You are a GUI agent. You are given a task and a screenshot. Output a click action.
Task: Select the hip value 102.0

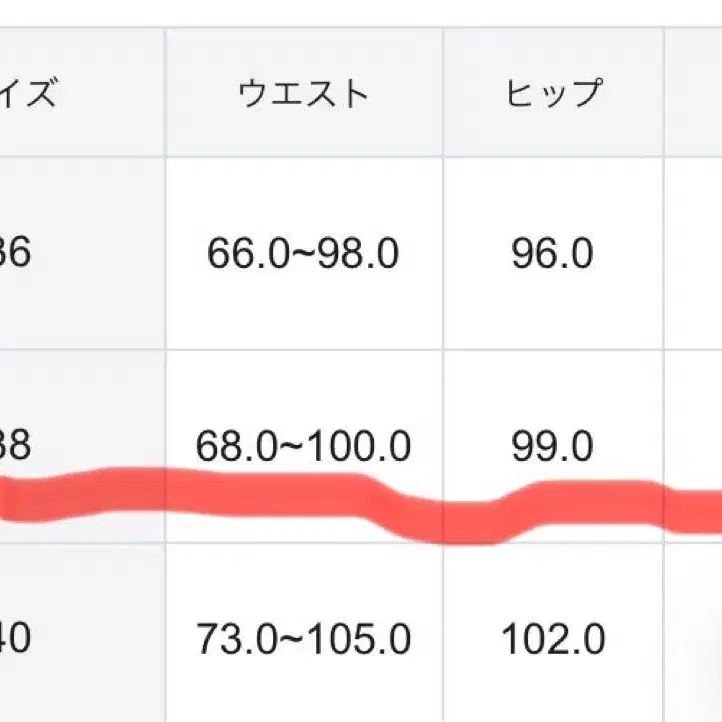[x=553, y=638]
